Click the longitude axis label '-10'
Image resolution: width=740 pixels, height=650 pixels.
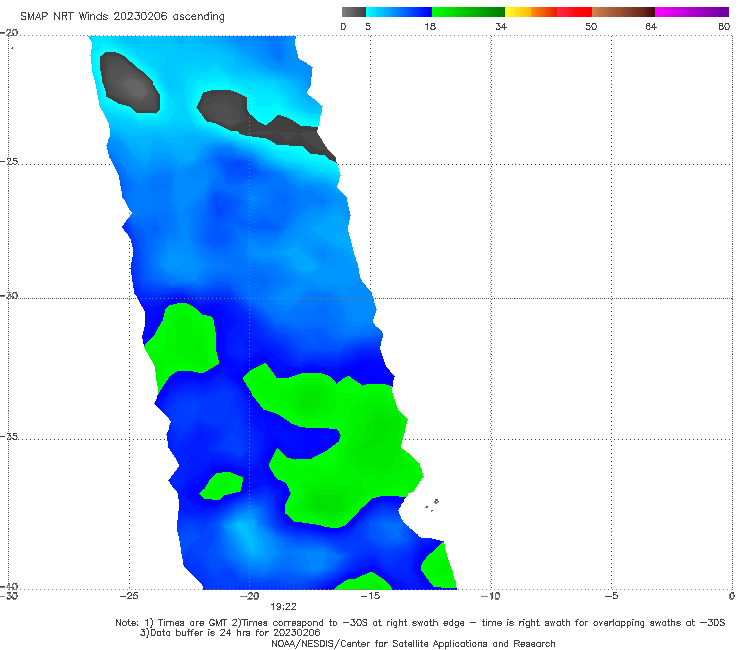(x=490, y=596)
